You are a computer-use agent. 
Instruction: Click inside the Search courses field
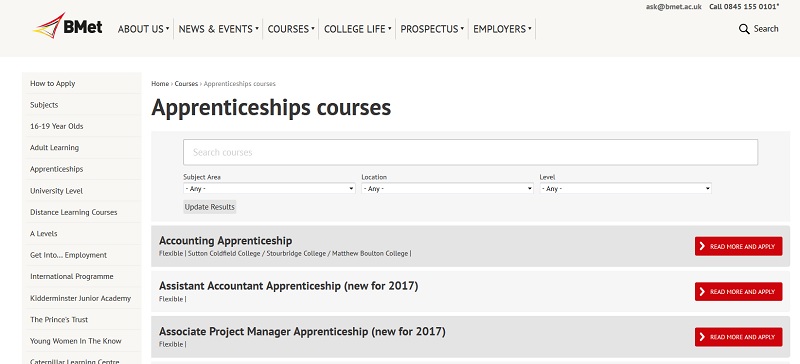click(470, 152)
